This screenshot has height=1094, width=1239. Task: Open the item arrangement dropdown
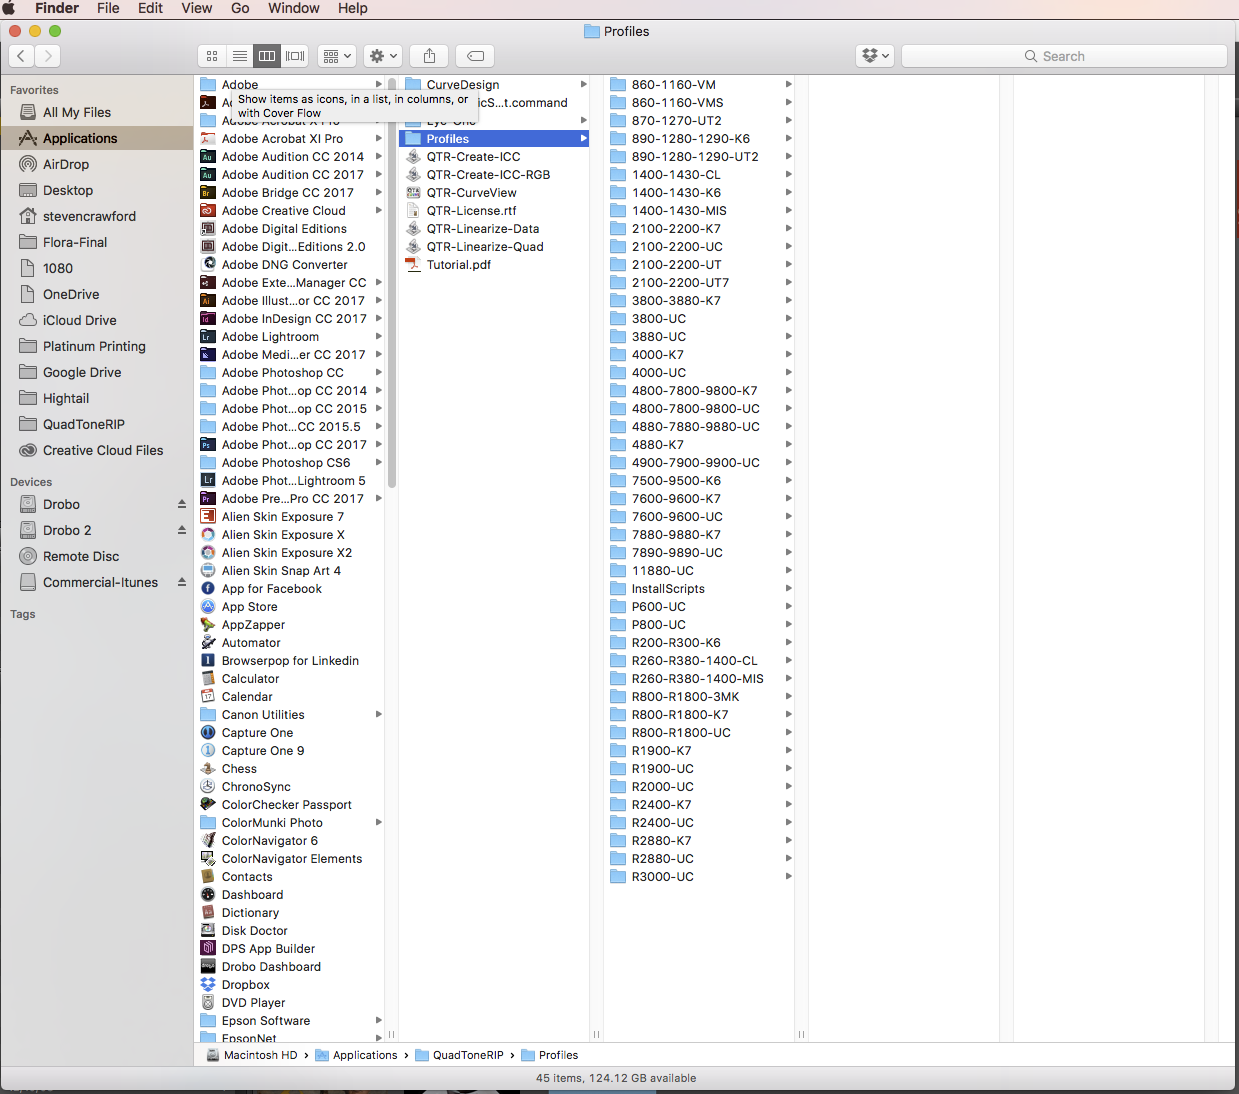(x=336, y=56)
